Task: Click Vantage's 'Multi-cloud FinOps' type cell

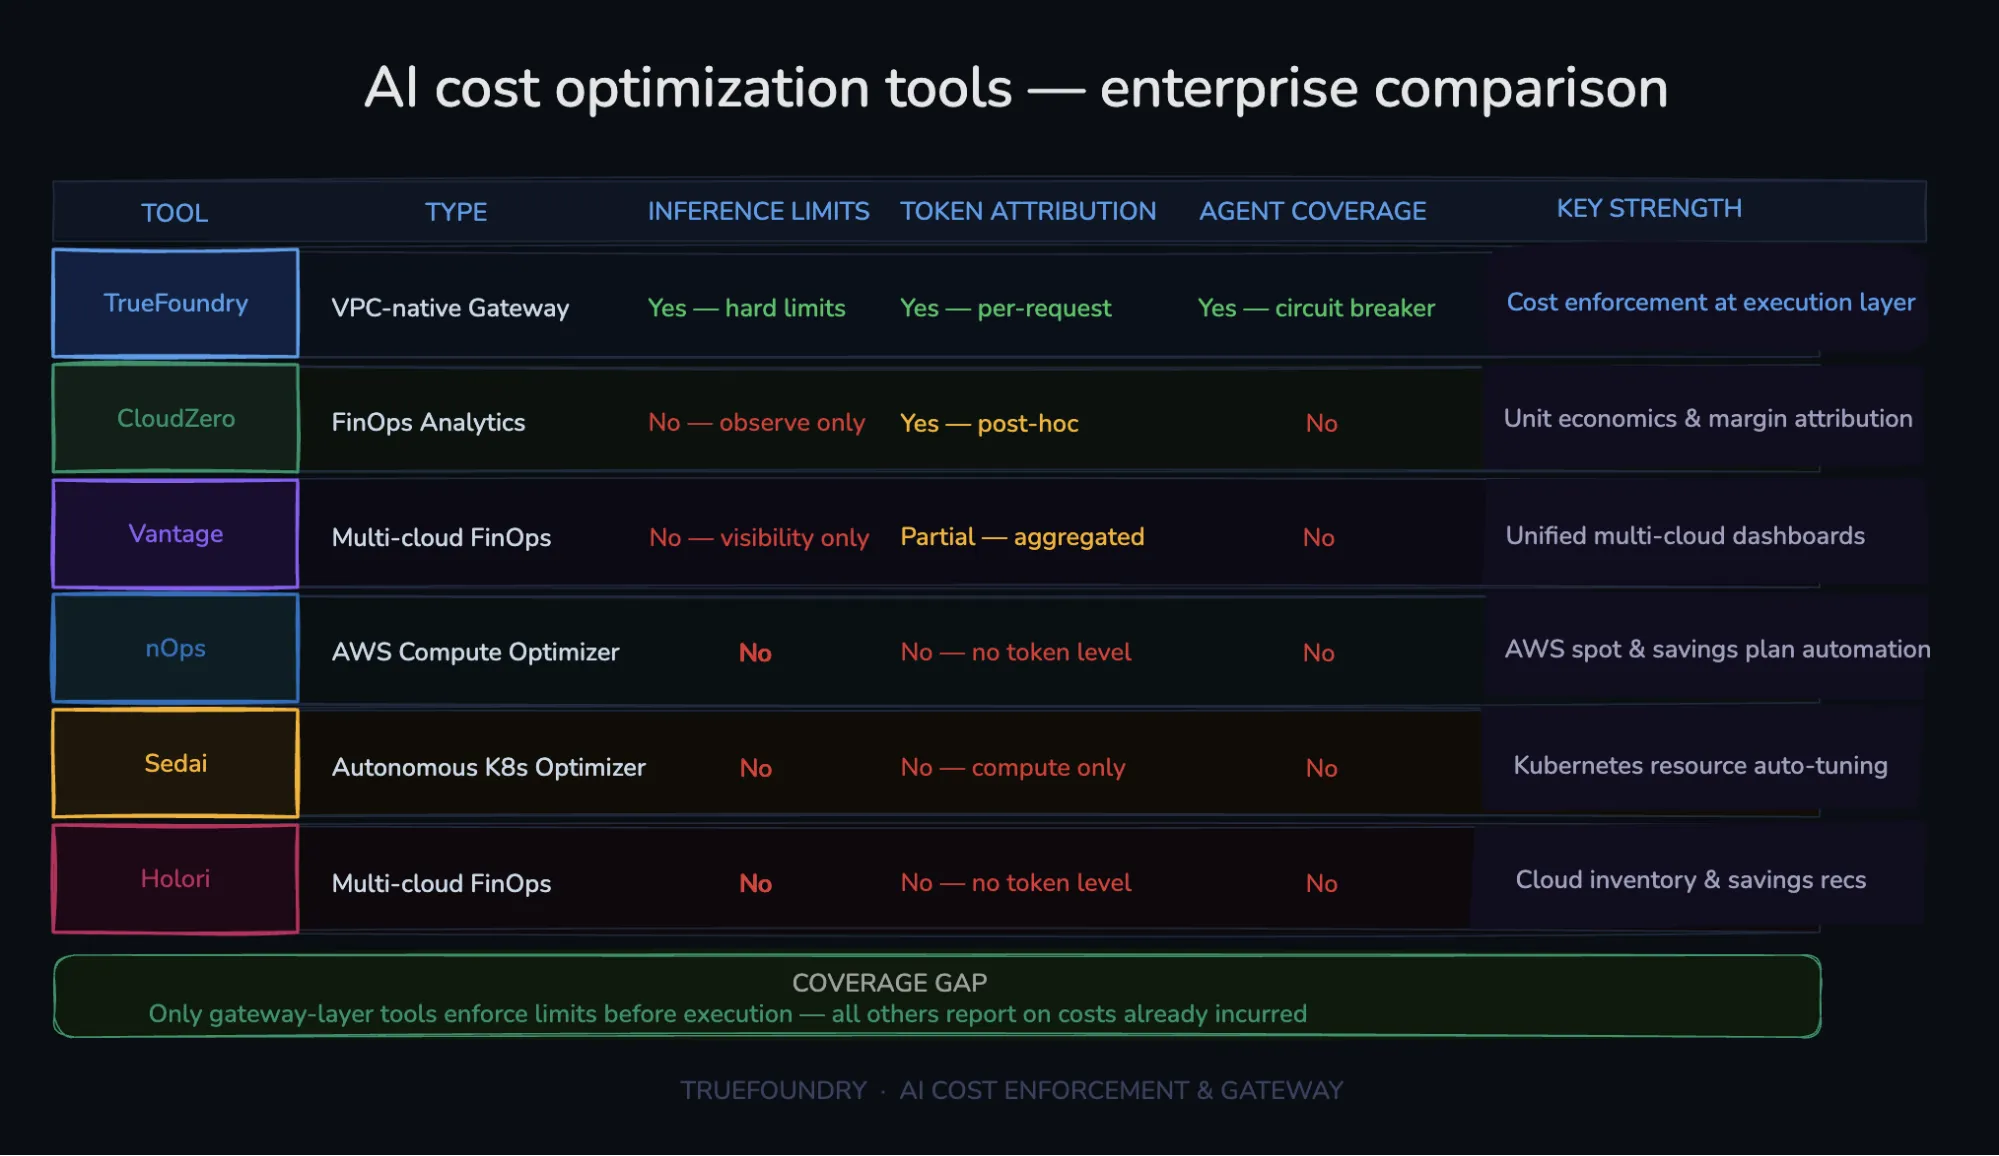Action: coord(441,537)
